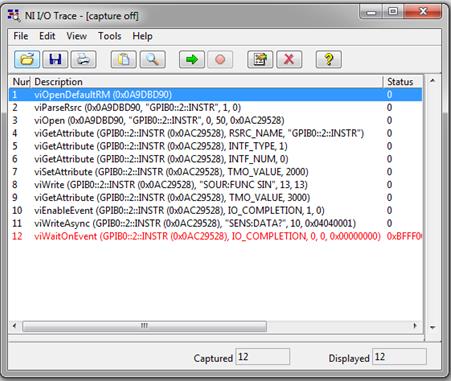The width and height of the screenshot is (451, 381).
Task: Select viGetAttribute TMO_VALUE 3000 row
Action: point(216,197)
